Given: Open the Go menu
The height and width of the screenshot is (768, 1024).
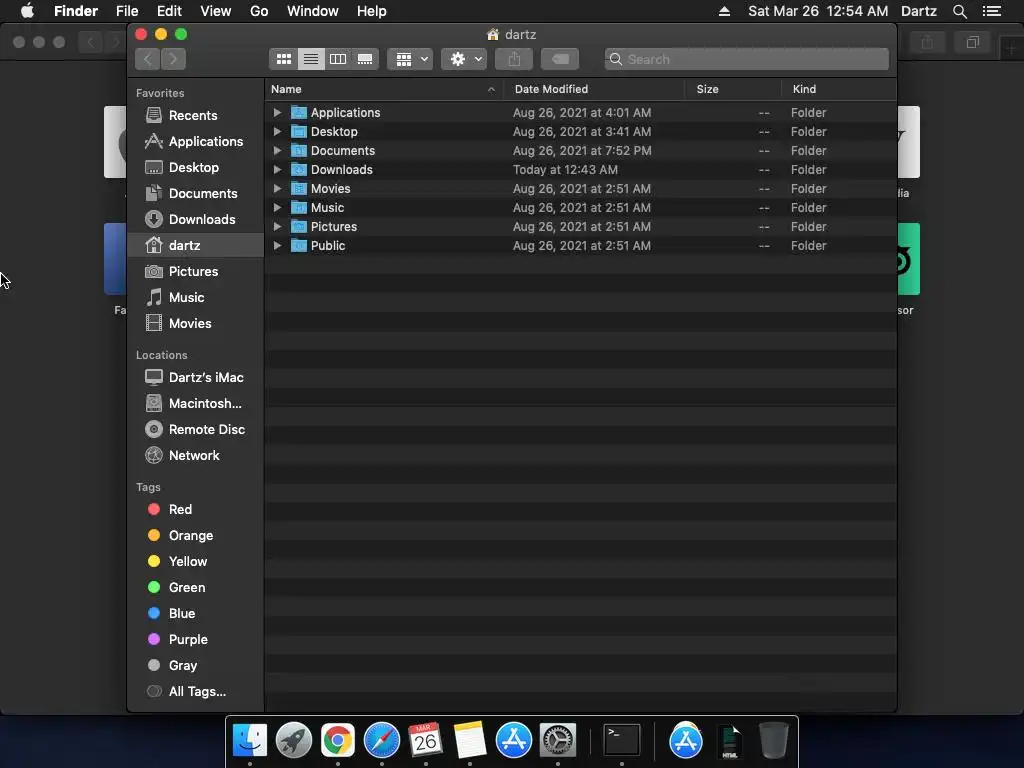Looking at the screenshot, I should [259, 11].
